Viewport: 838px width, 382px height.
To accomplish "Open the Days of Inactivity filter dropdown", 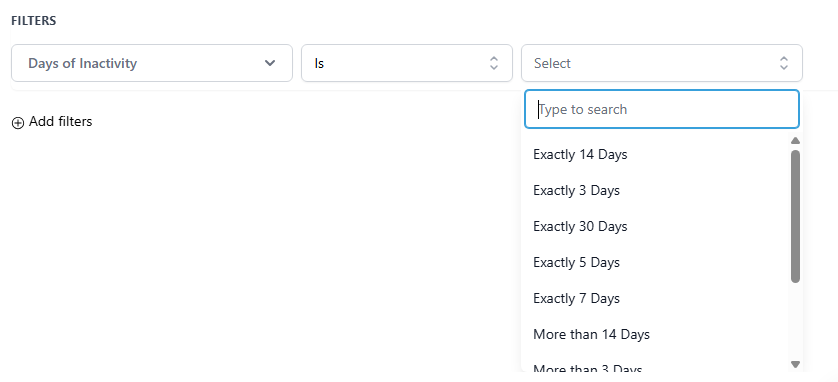I will 152,63.
